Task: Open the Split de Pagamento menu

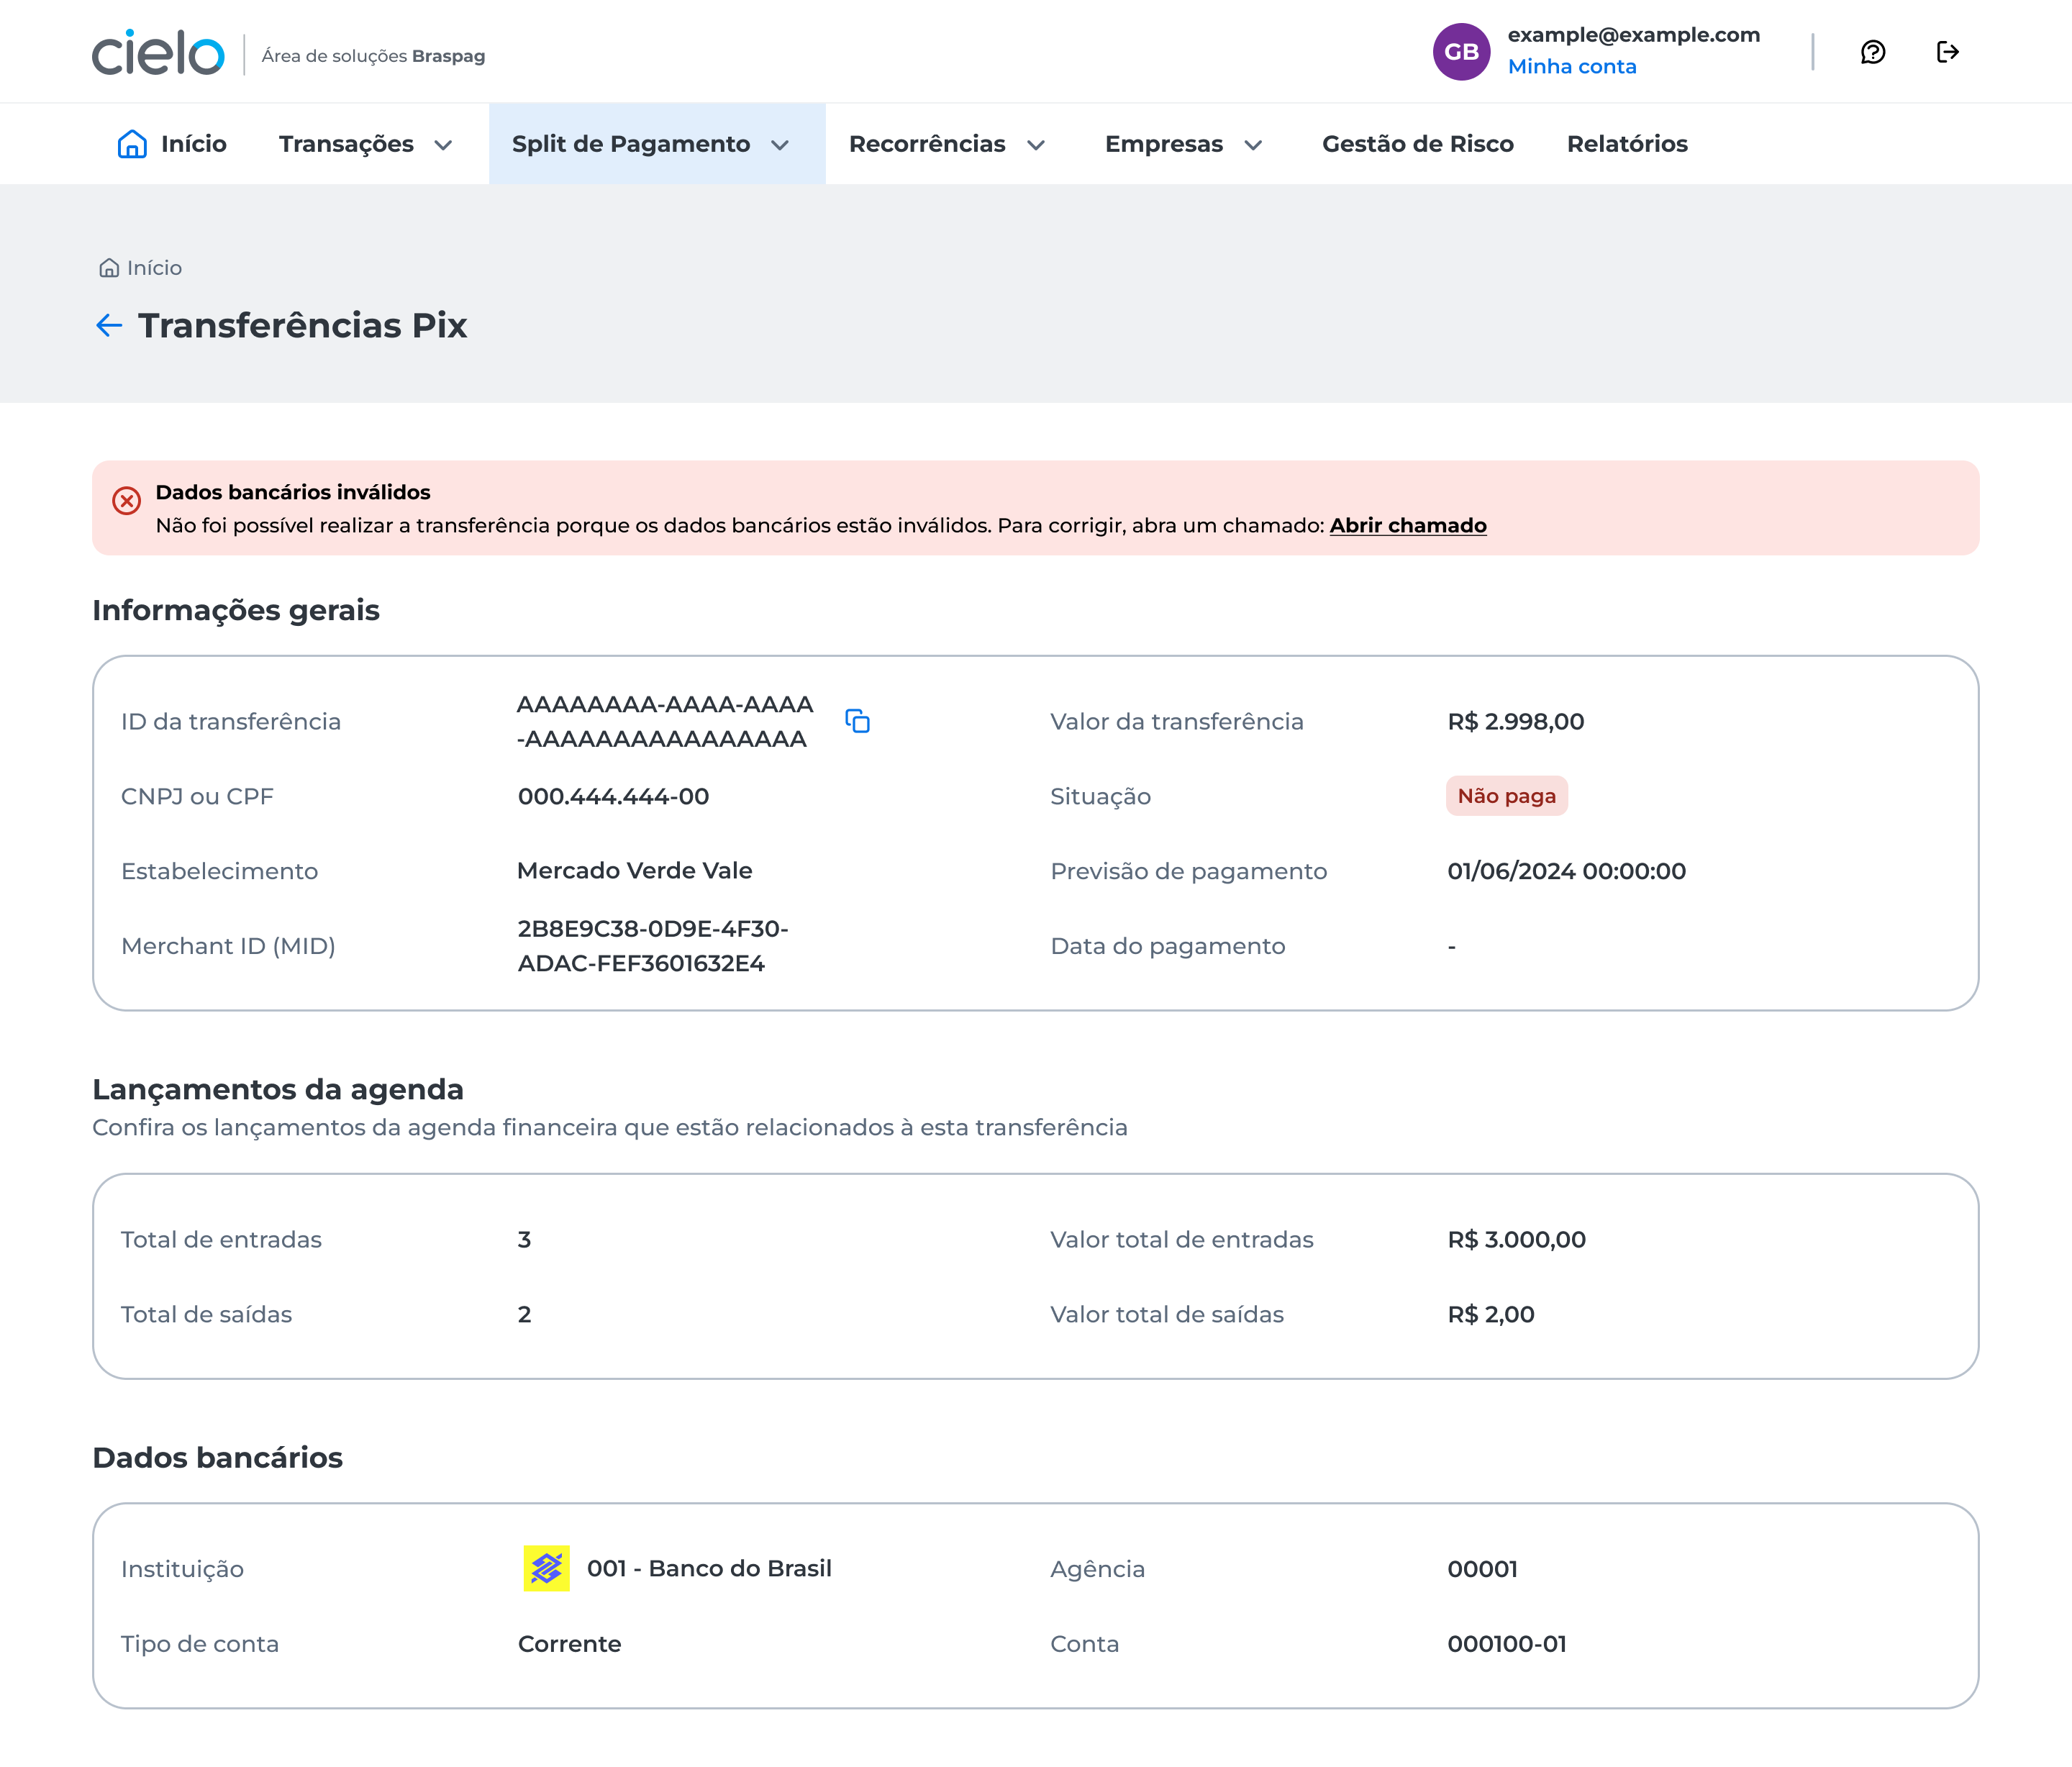Action: pos(657,144)
